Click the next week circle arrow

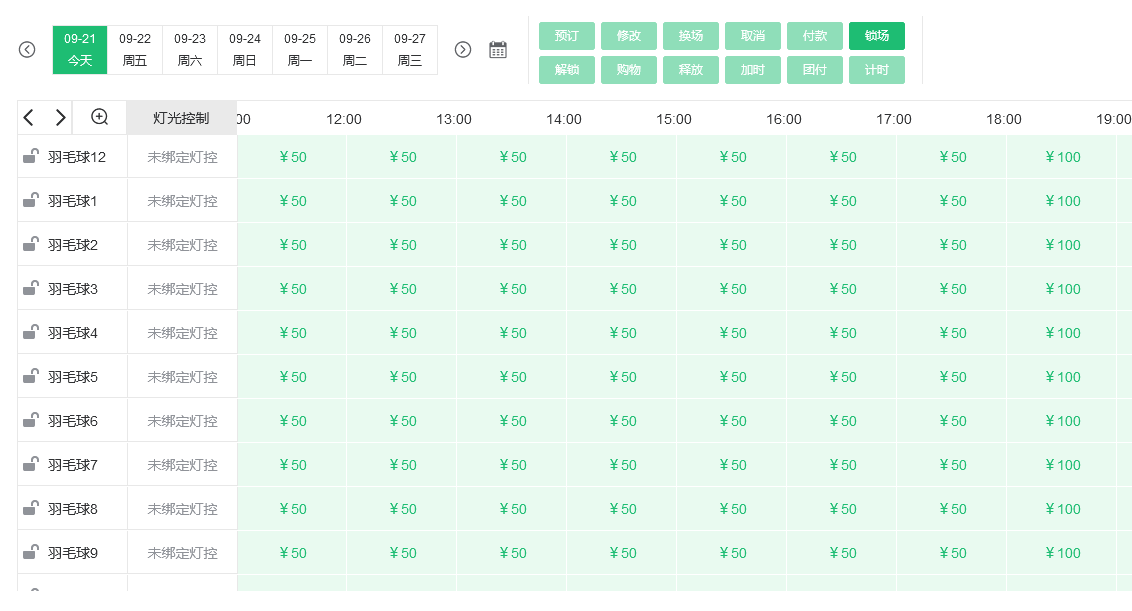point(463,50)
